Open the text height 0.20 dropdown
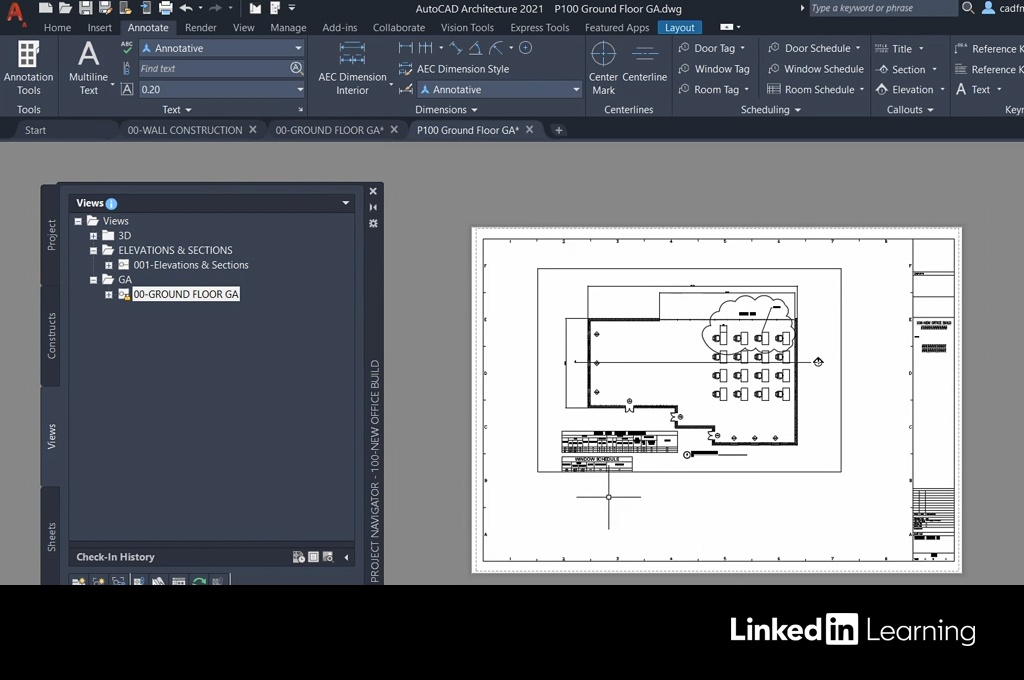This screenshot has height=680, width=1024. coord(298,90)
